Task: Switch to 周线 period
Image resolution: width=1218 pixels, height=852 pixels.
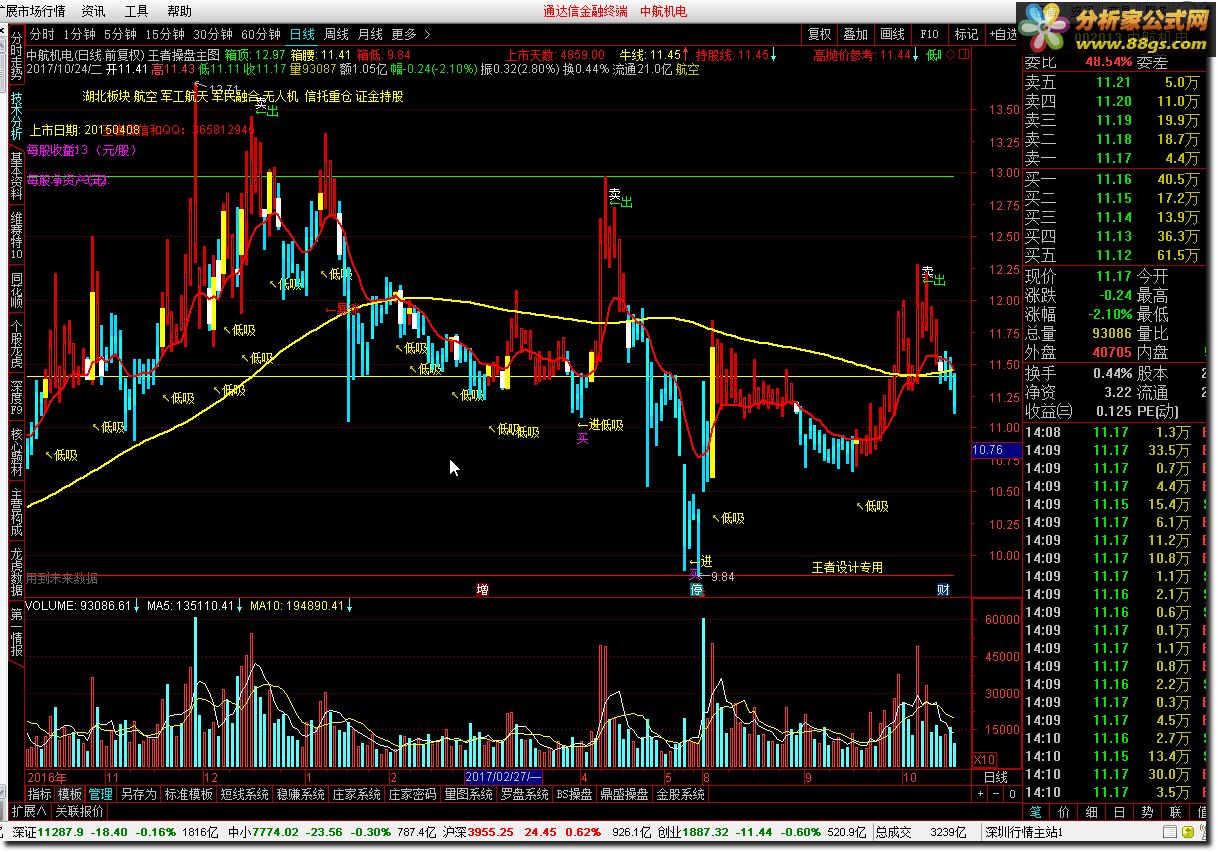Action: pyautogui.click(x=336, y=34)
